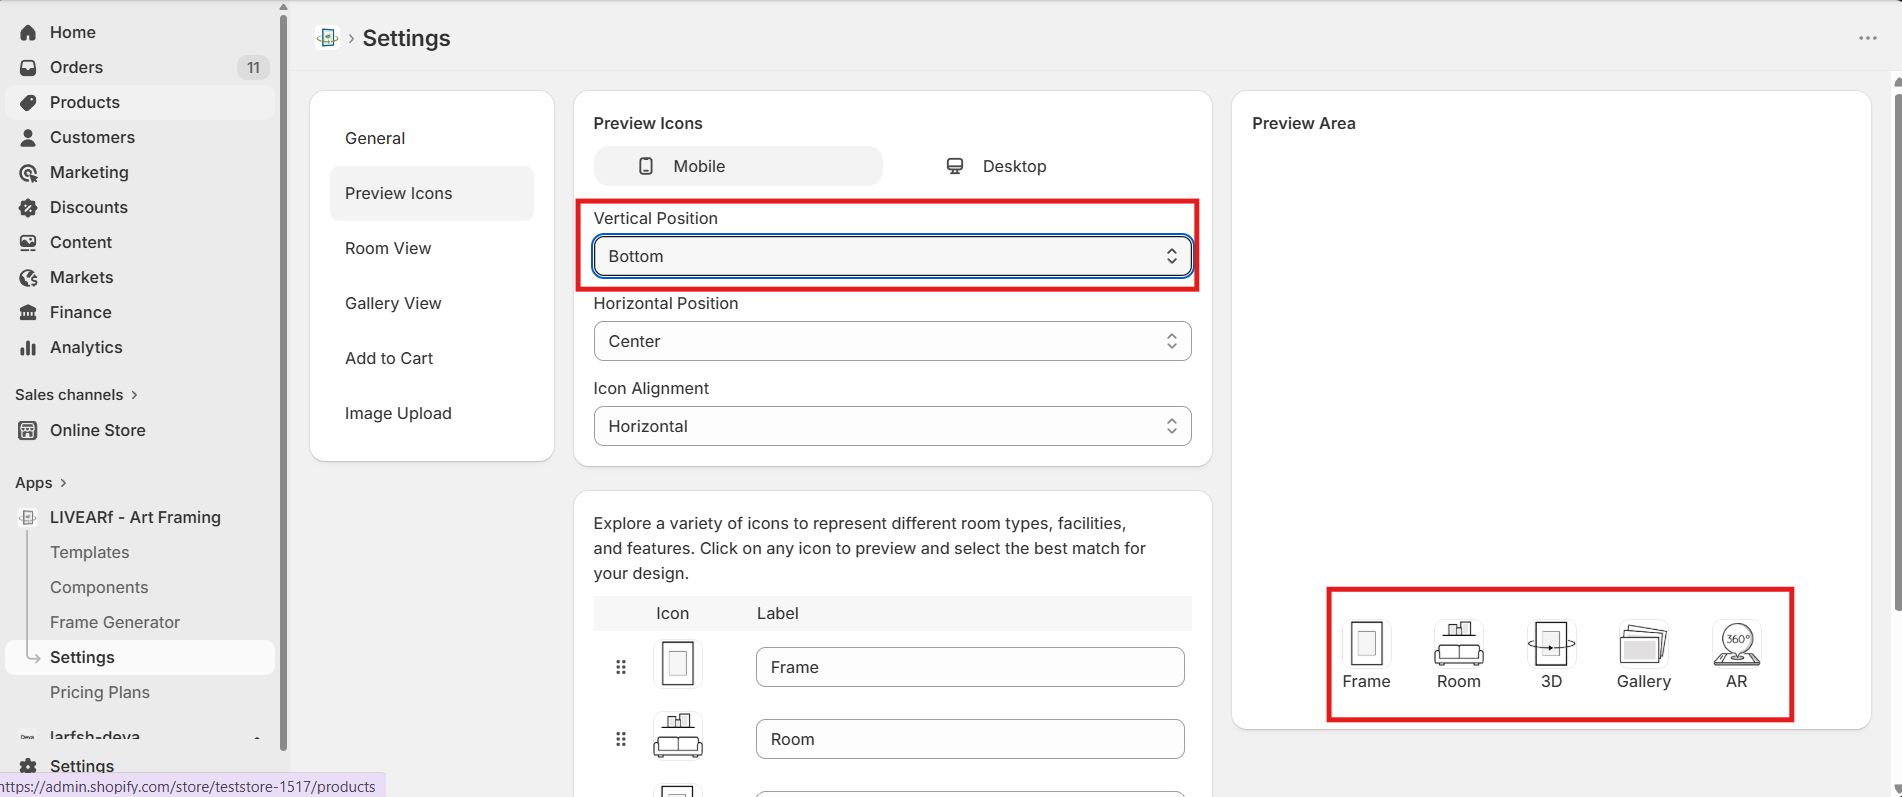Select the Preview Icons settings tab
The width and height of the screenshot is (1902, 797).
pyautogui.click(x=432, y=193)
